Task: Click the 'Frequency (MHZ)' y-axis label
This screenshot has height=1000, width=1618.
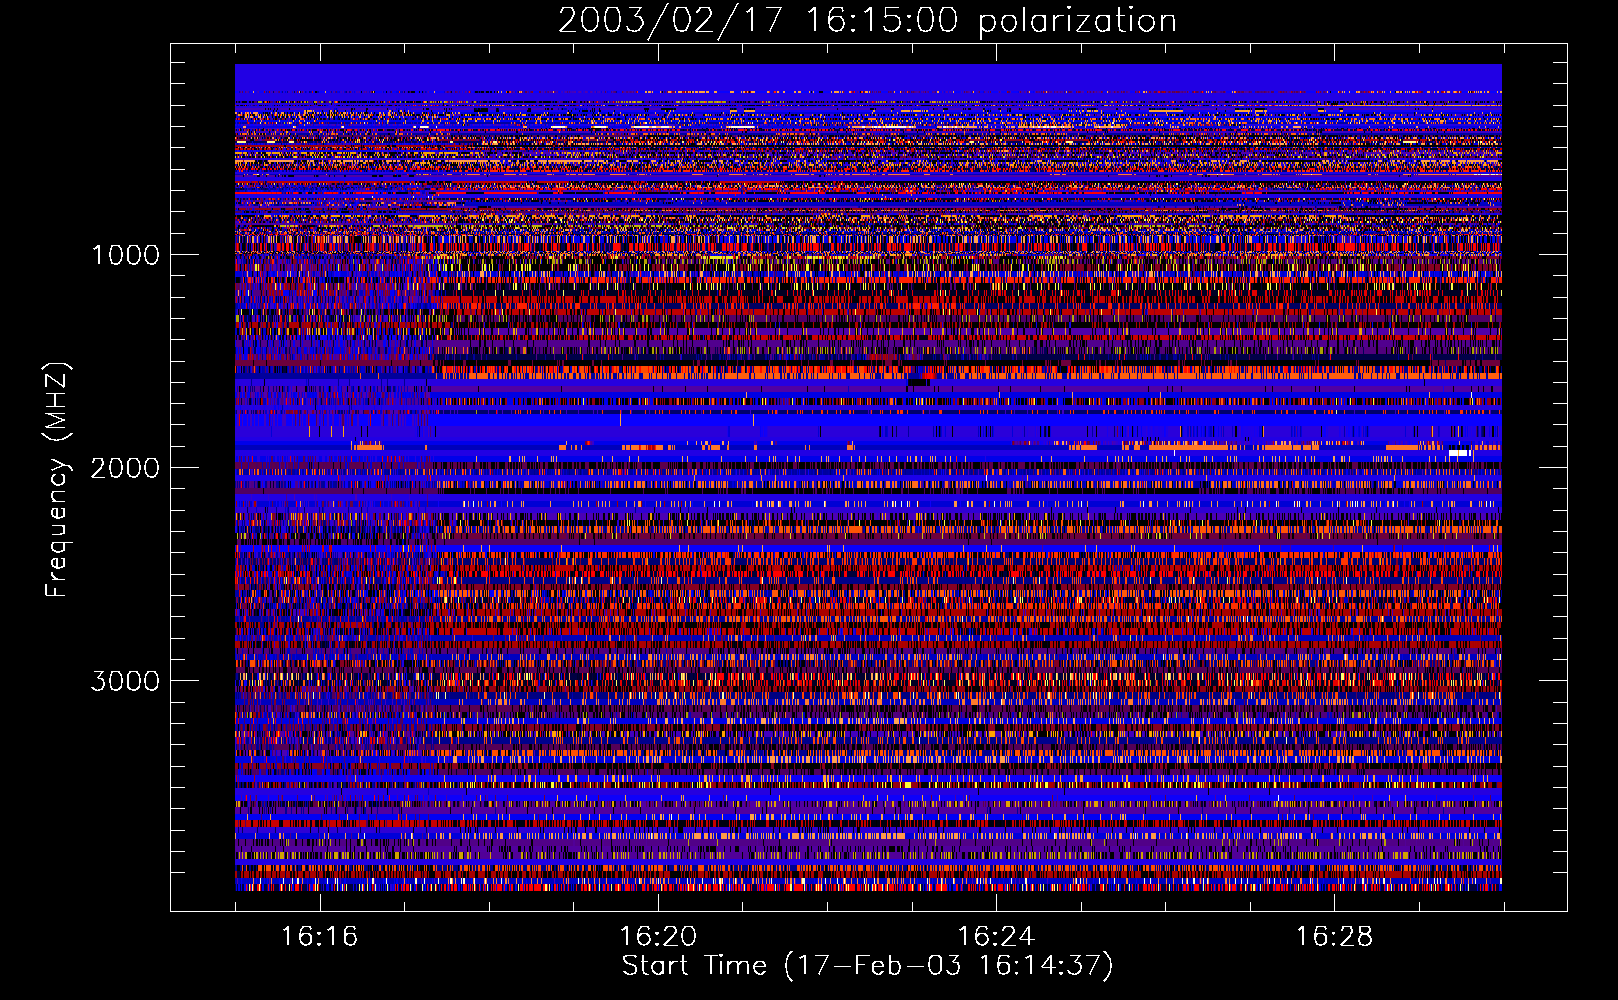Action: click(57, 480)
